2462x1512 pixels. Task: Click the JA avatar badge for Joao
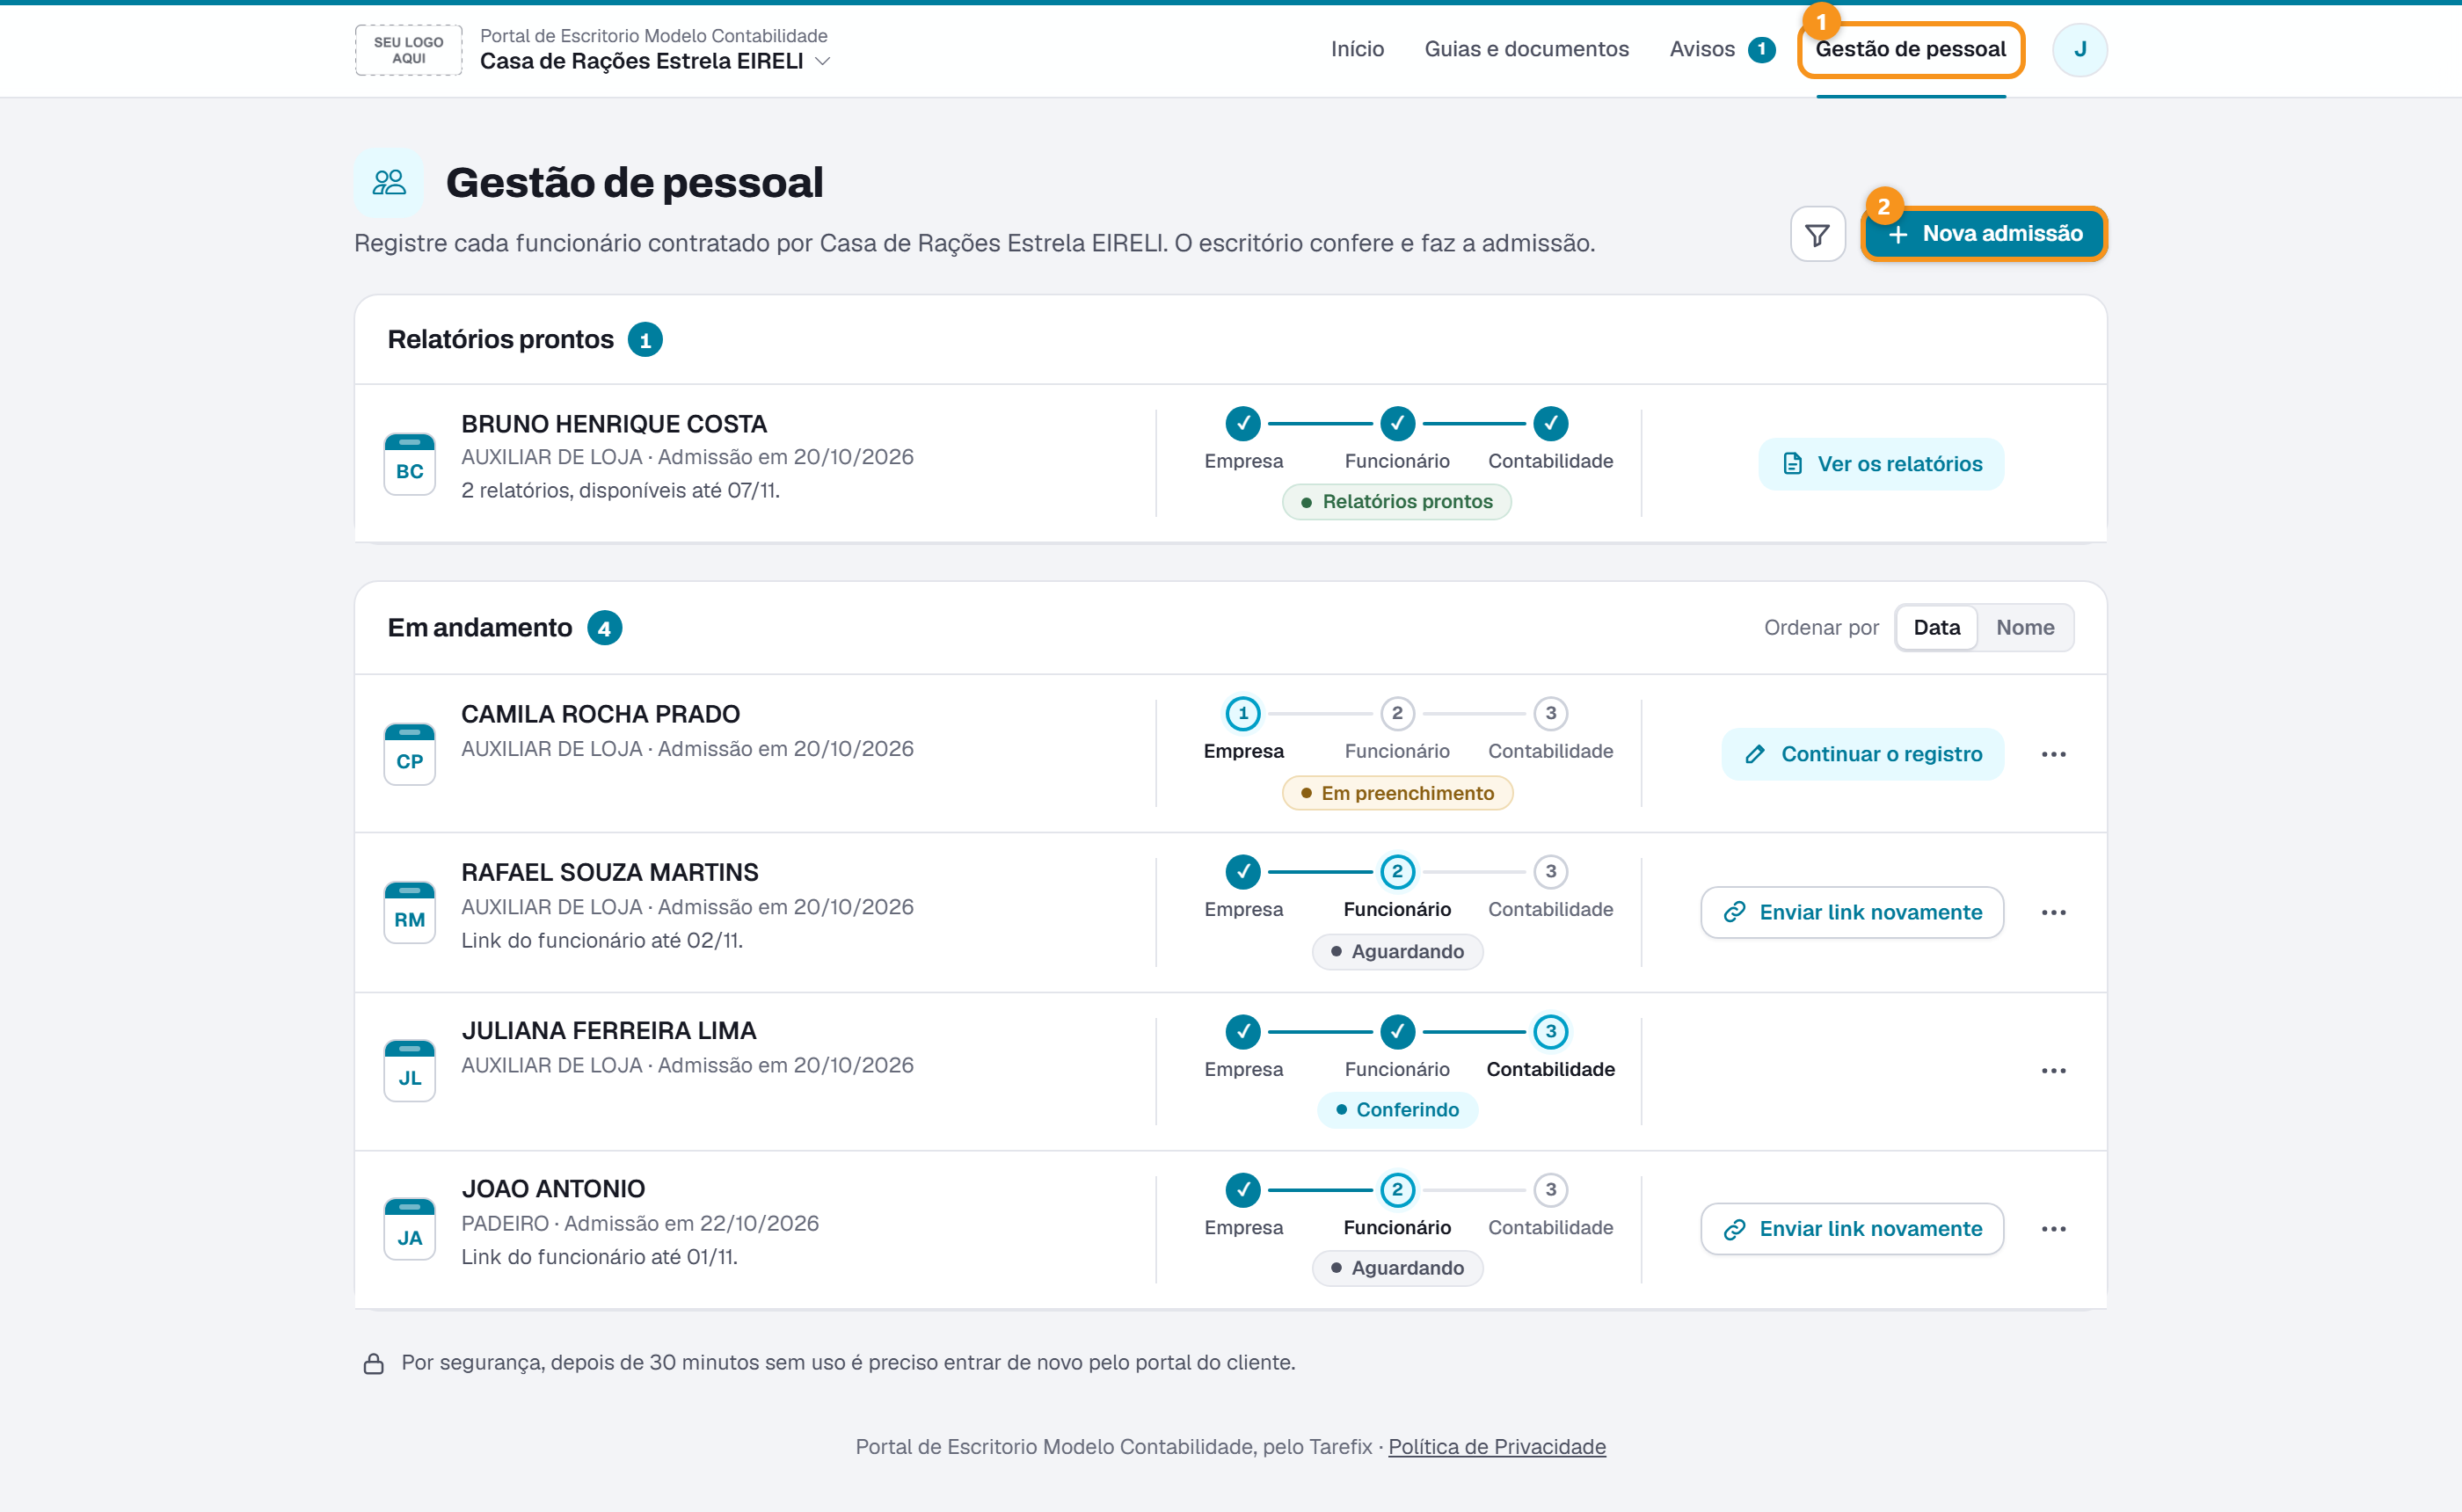click(x=409, y=1229)
